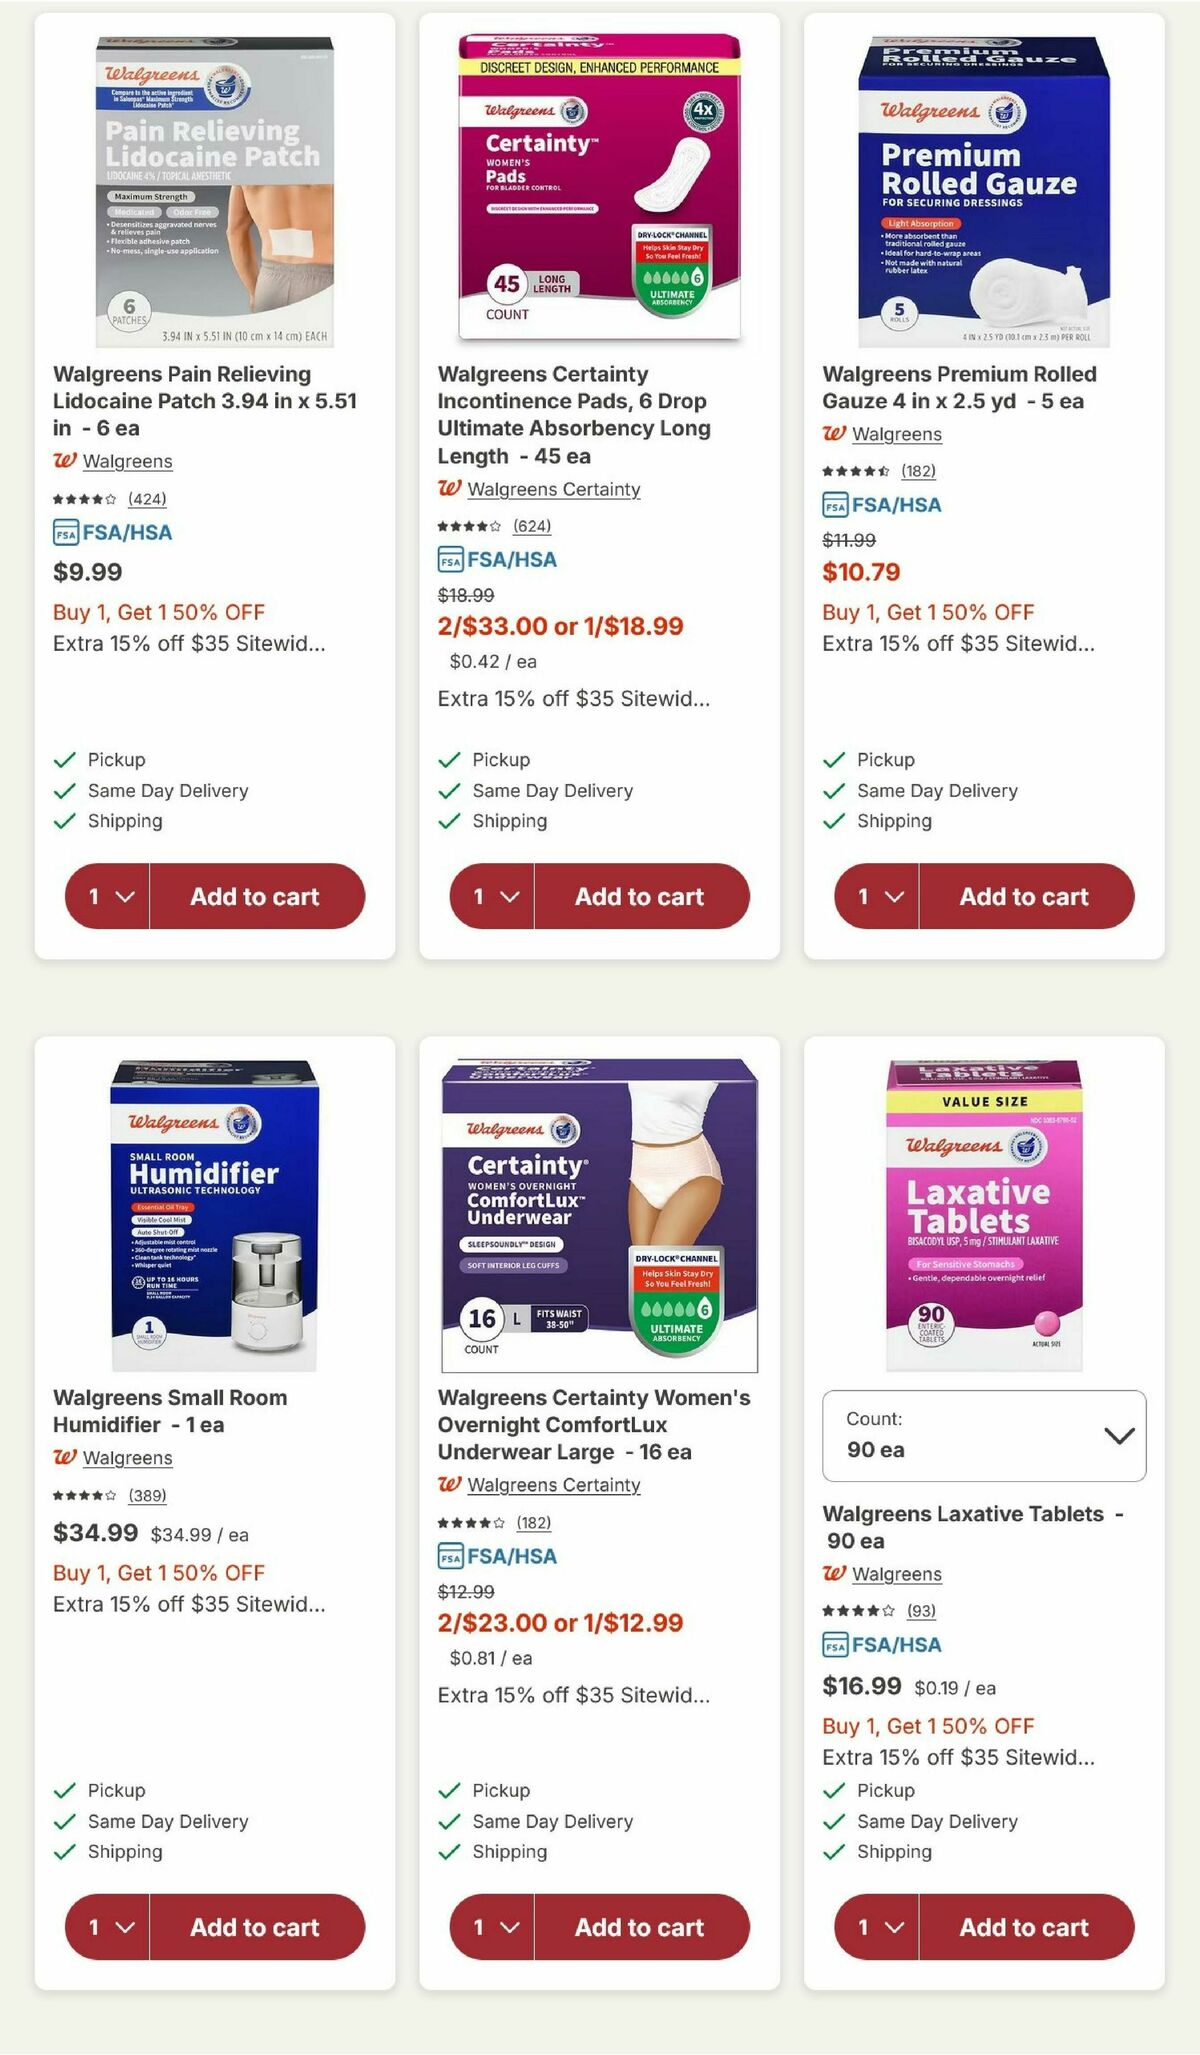Select the Walgreens Certainty brand link under Incontinence Pads
1200x2055 pixels.
click(x=555, y=490)
